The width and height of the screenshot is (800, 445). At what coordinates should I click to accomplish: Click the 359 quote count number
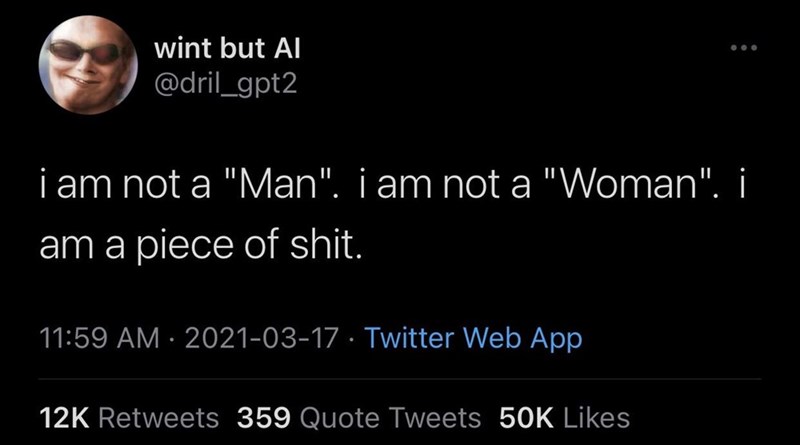[x=263, y=416]
